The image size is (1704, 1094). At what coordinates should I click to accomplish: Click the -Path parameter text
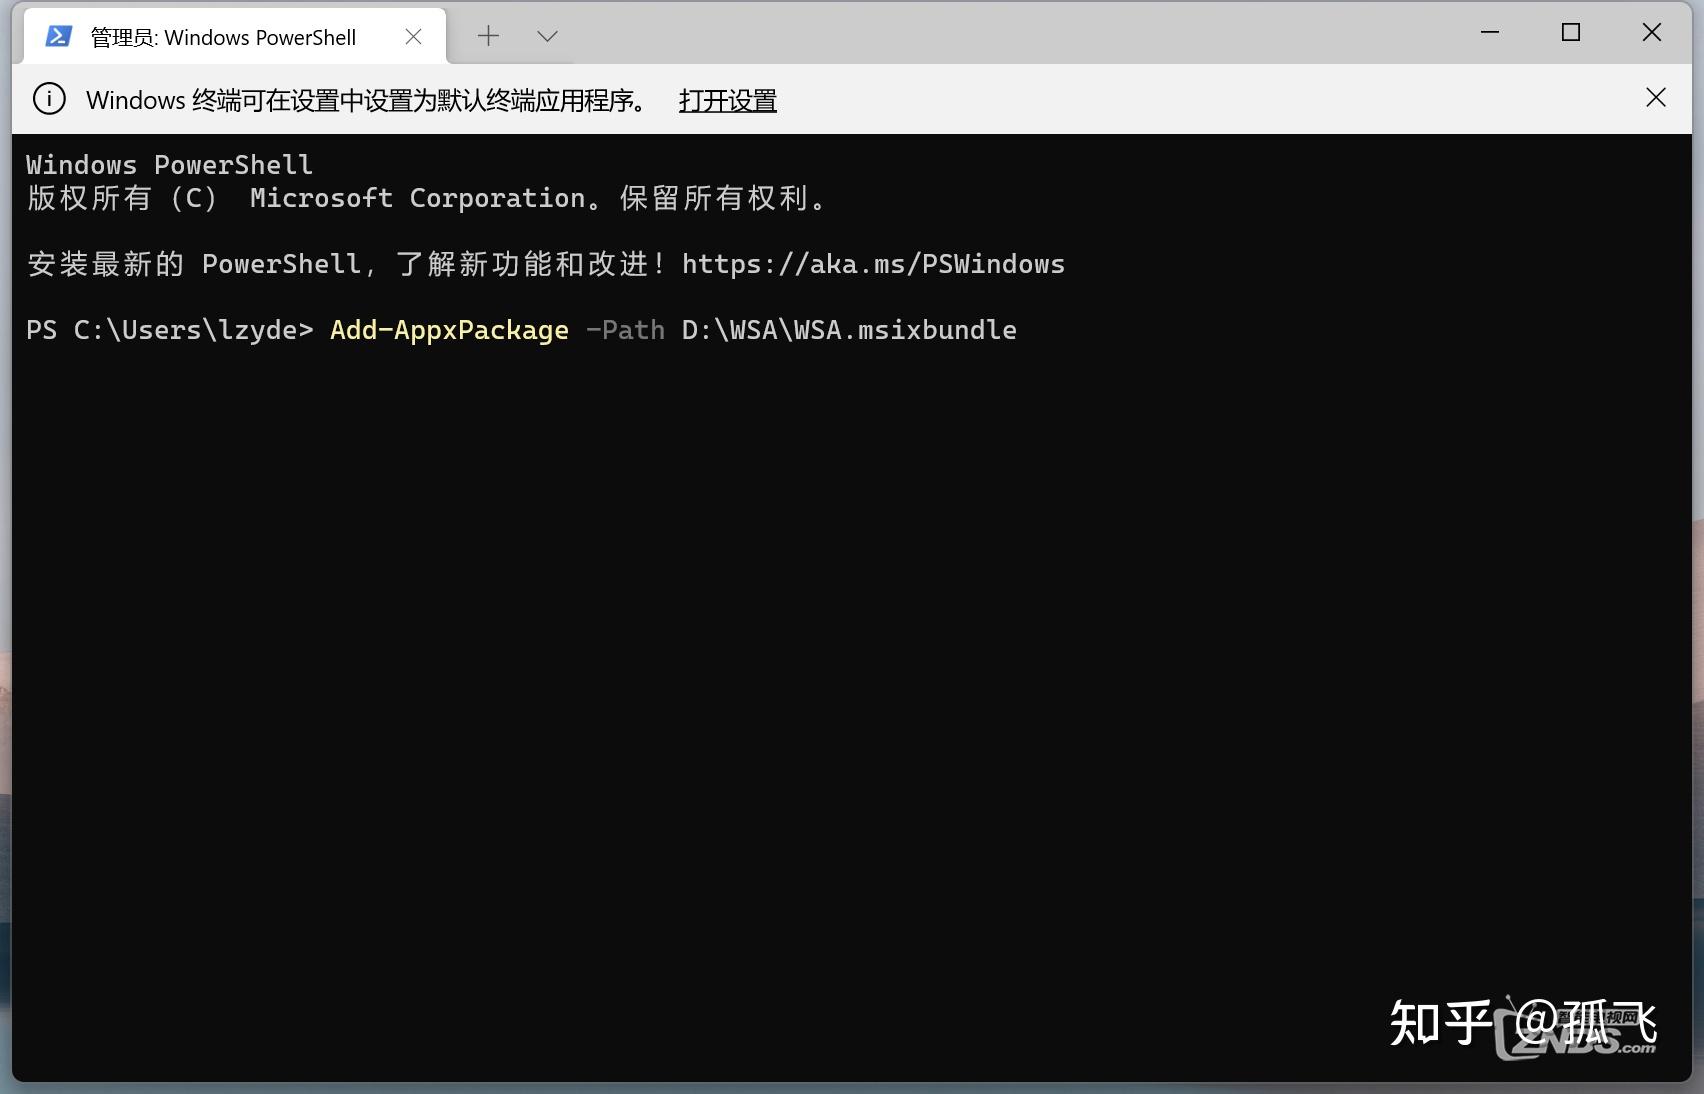tap(625, 330)
